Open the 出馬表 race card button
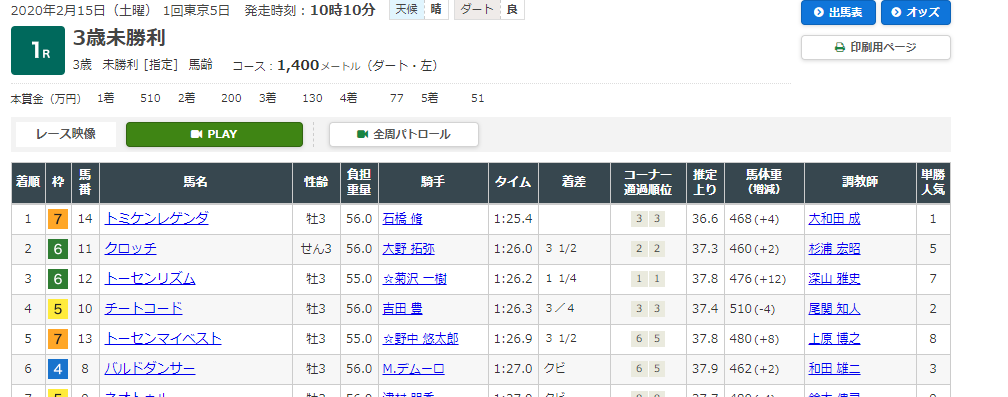1008x397 pixels. click(838, 12)
